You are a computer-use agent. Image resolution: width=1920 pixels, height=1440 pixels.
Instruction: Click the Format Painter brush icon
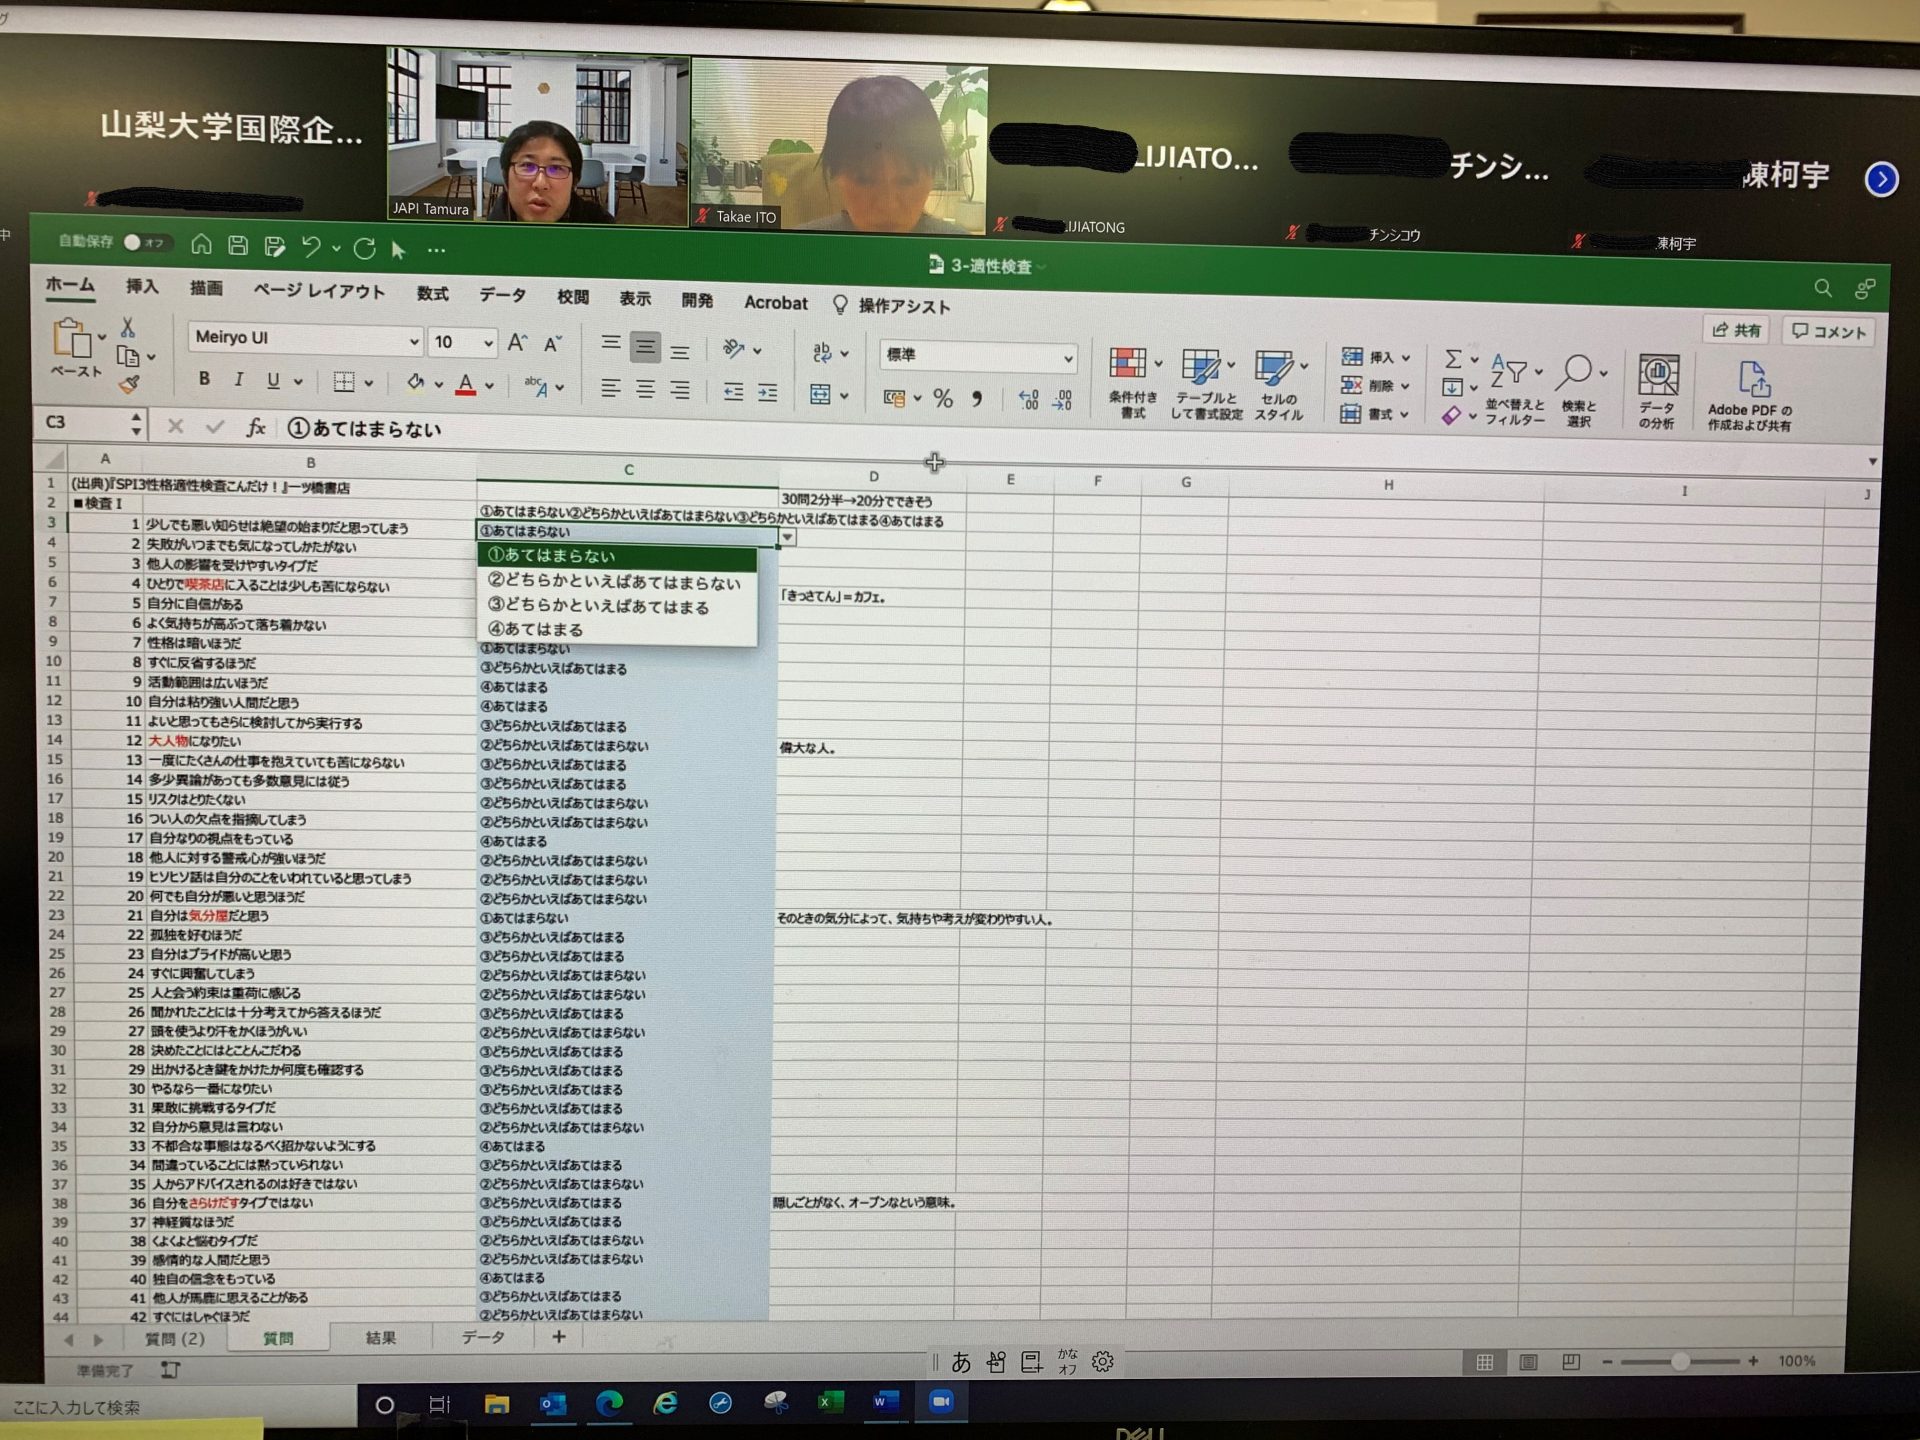tap(128, 385)
